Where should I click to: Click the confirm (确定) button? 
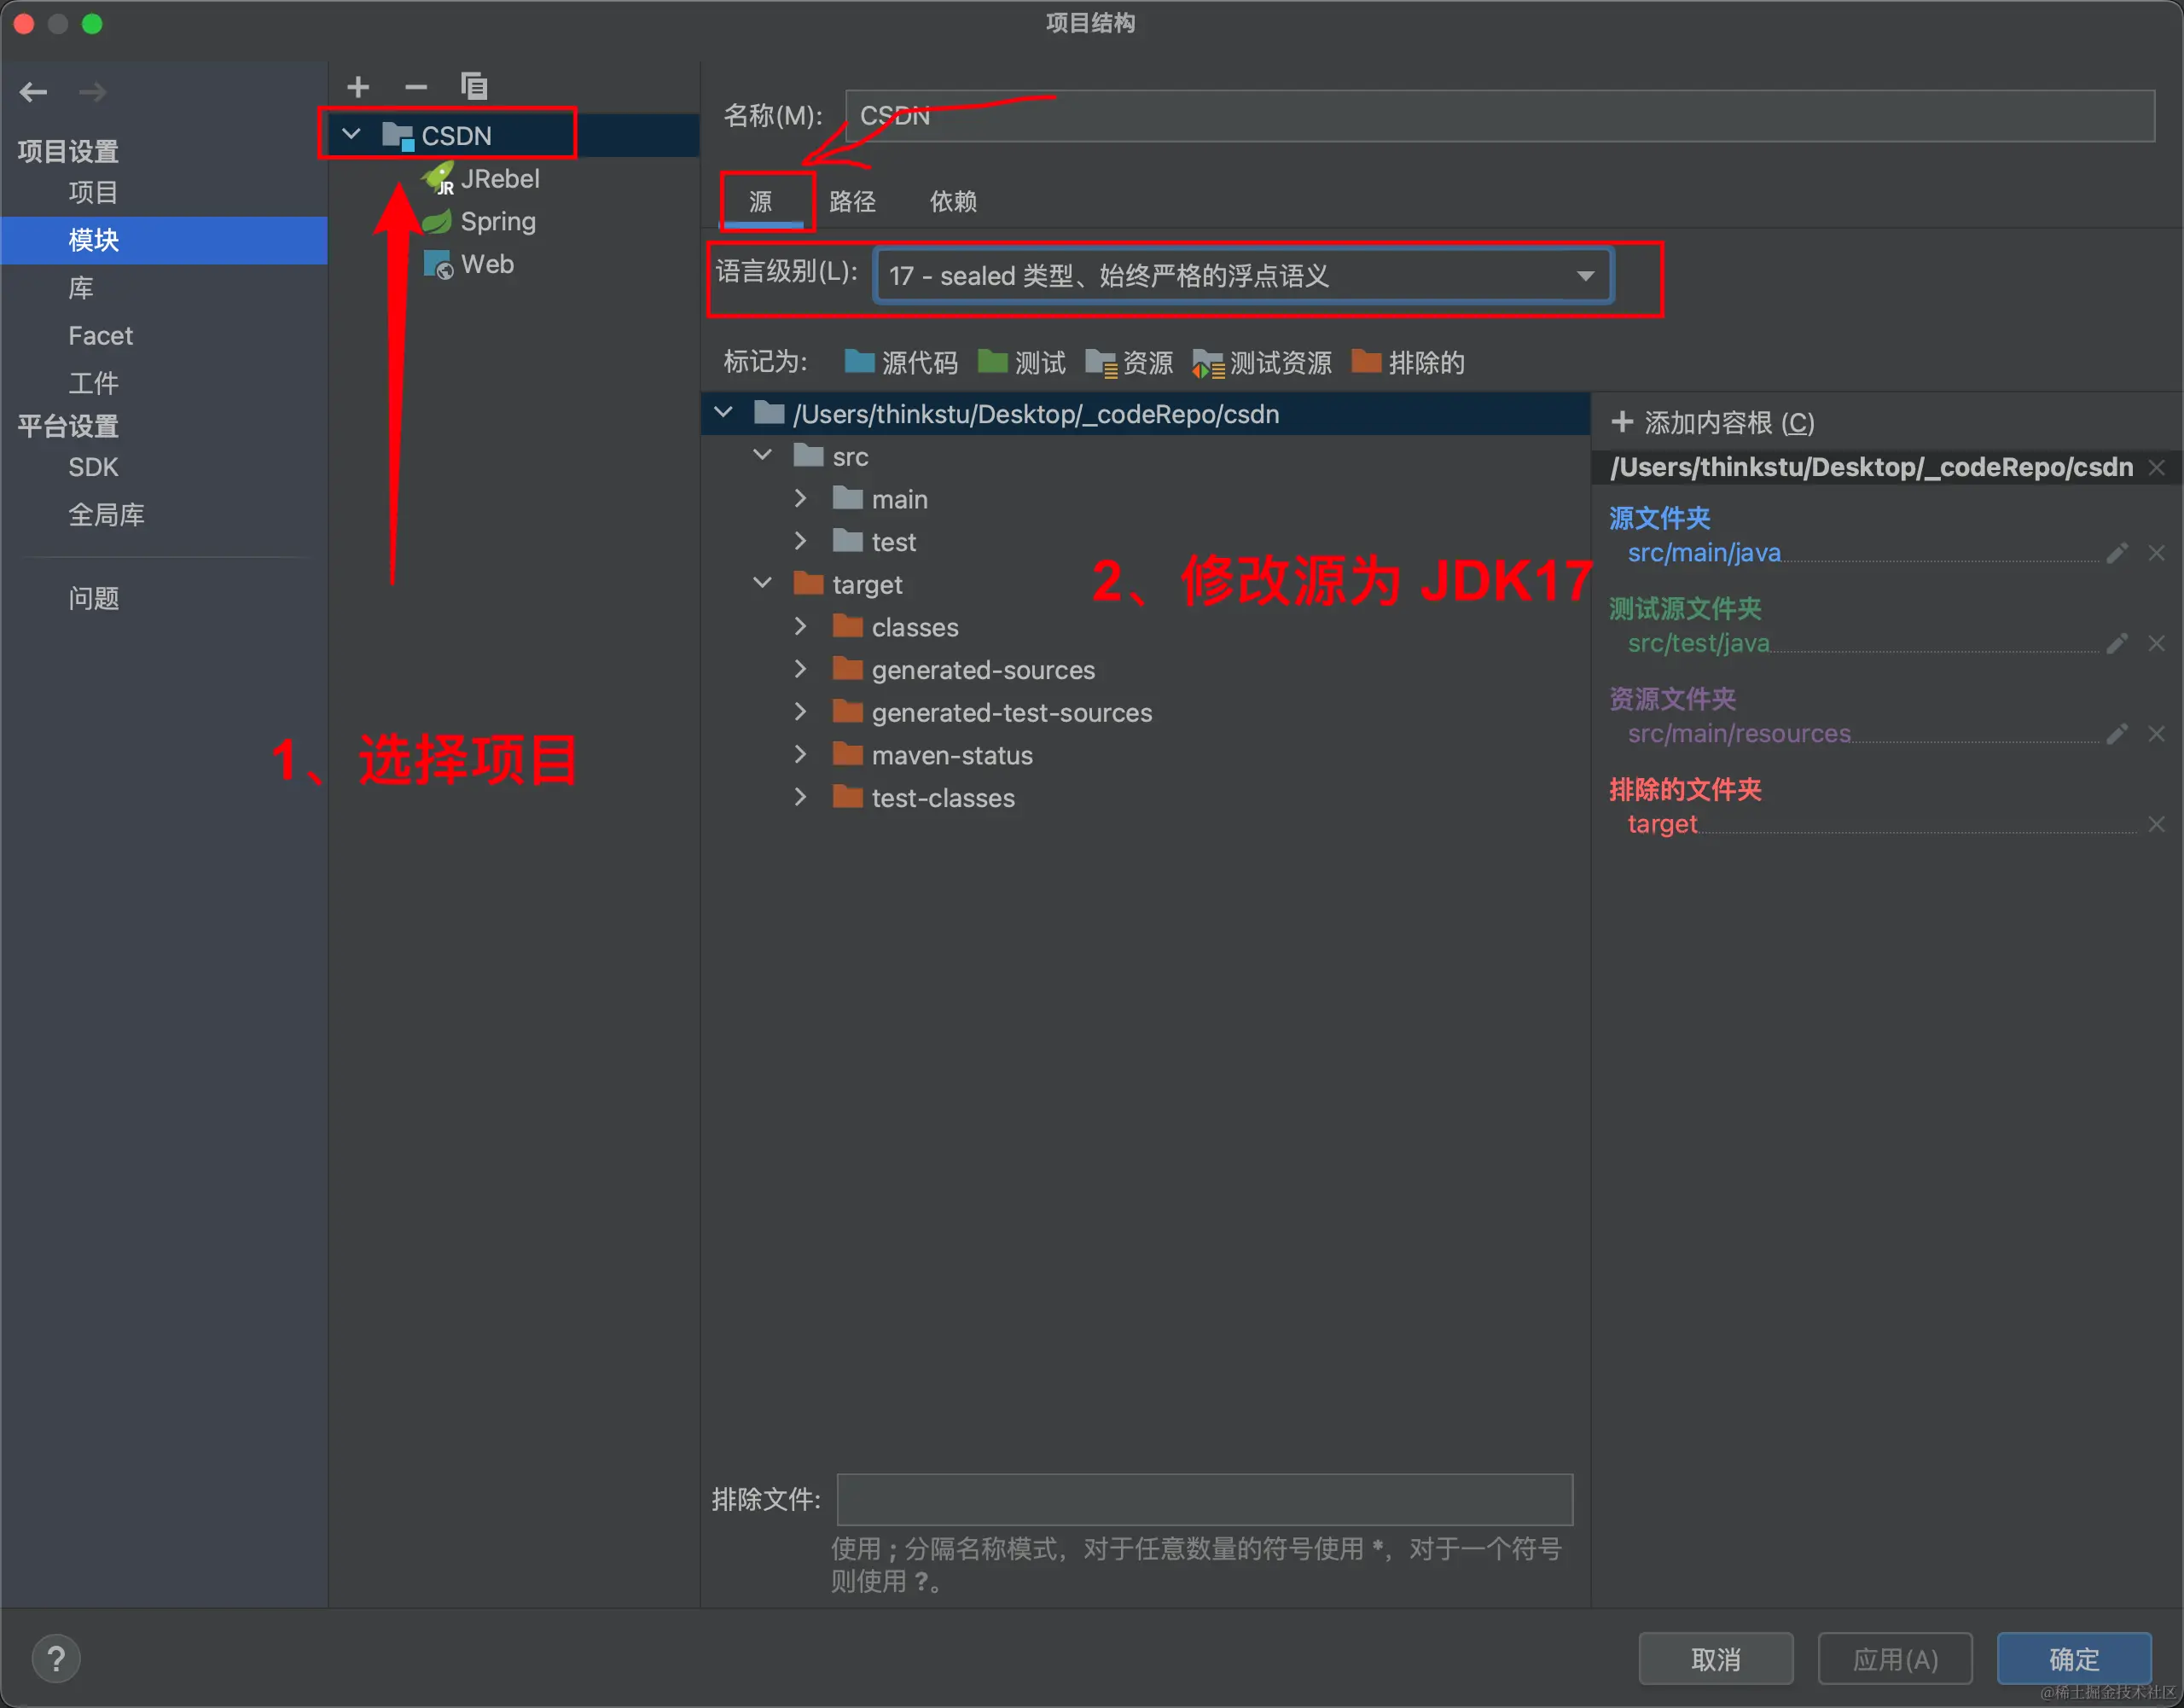pos(2073,1659)
